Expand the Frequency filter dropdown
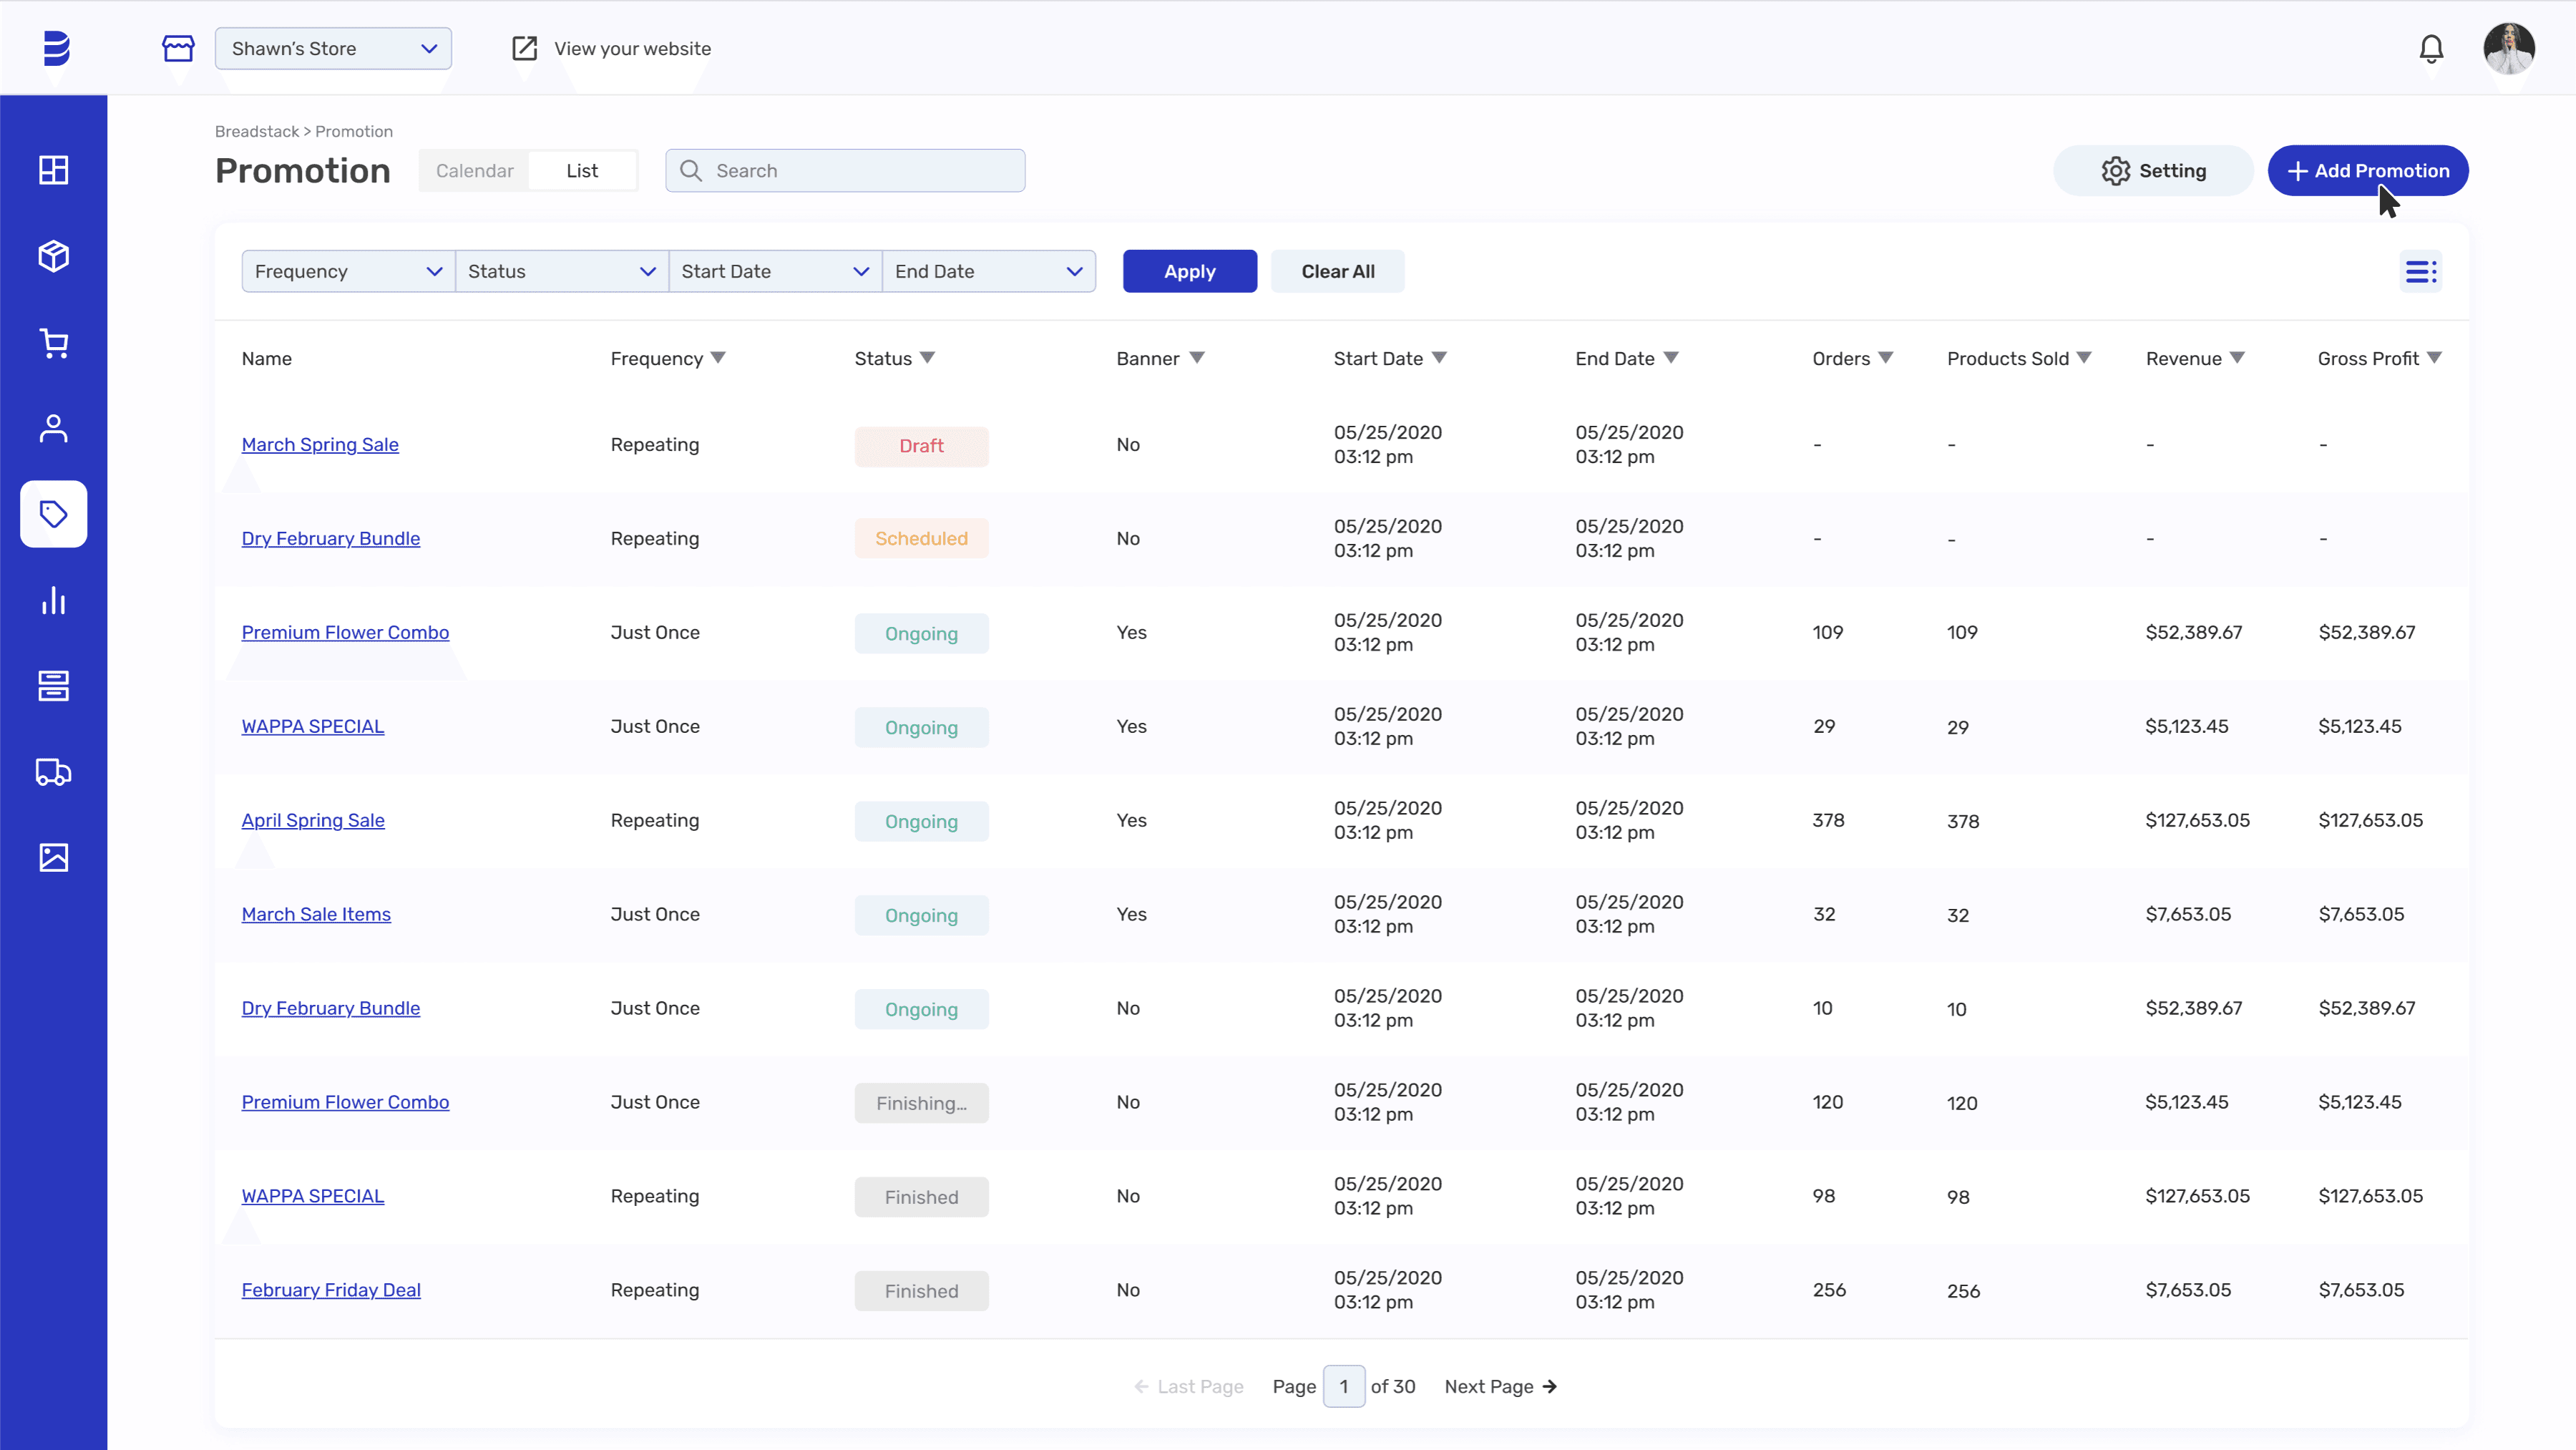The image size is (2576, 1450). (x=347, y=272)
